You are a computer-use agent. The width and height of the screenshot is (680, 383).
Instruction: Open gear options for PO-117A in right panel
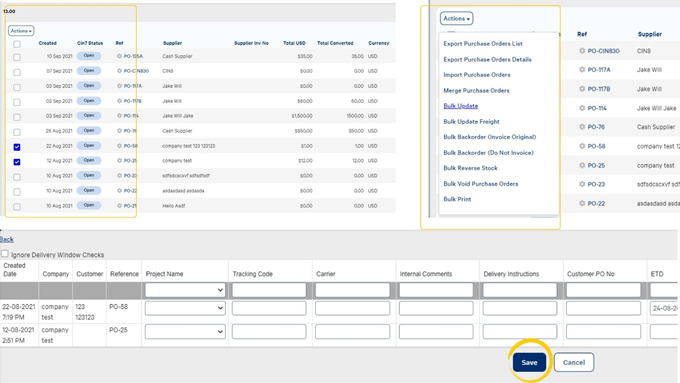click(x=582, y=69)
